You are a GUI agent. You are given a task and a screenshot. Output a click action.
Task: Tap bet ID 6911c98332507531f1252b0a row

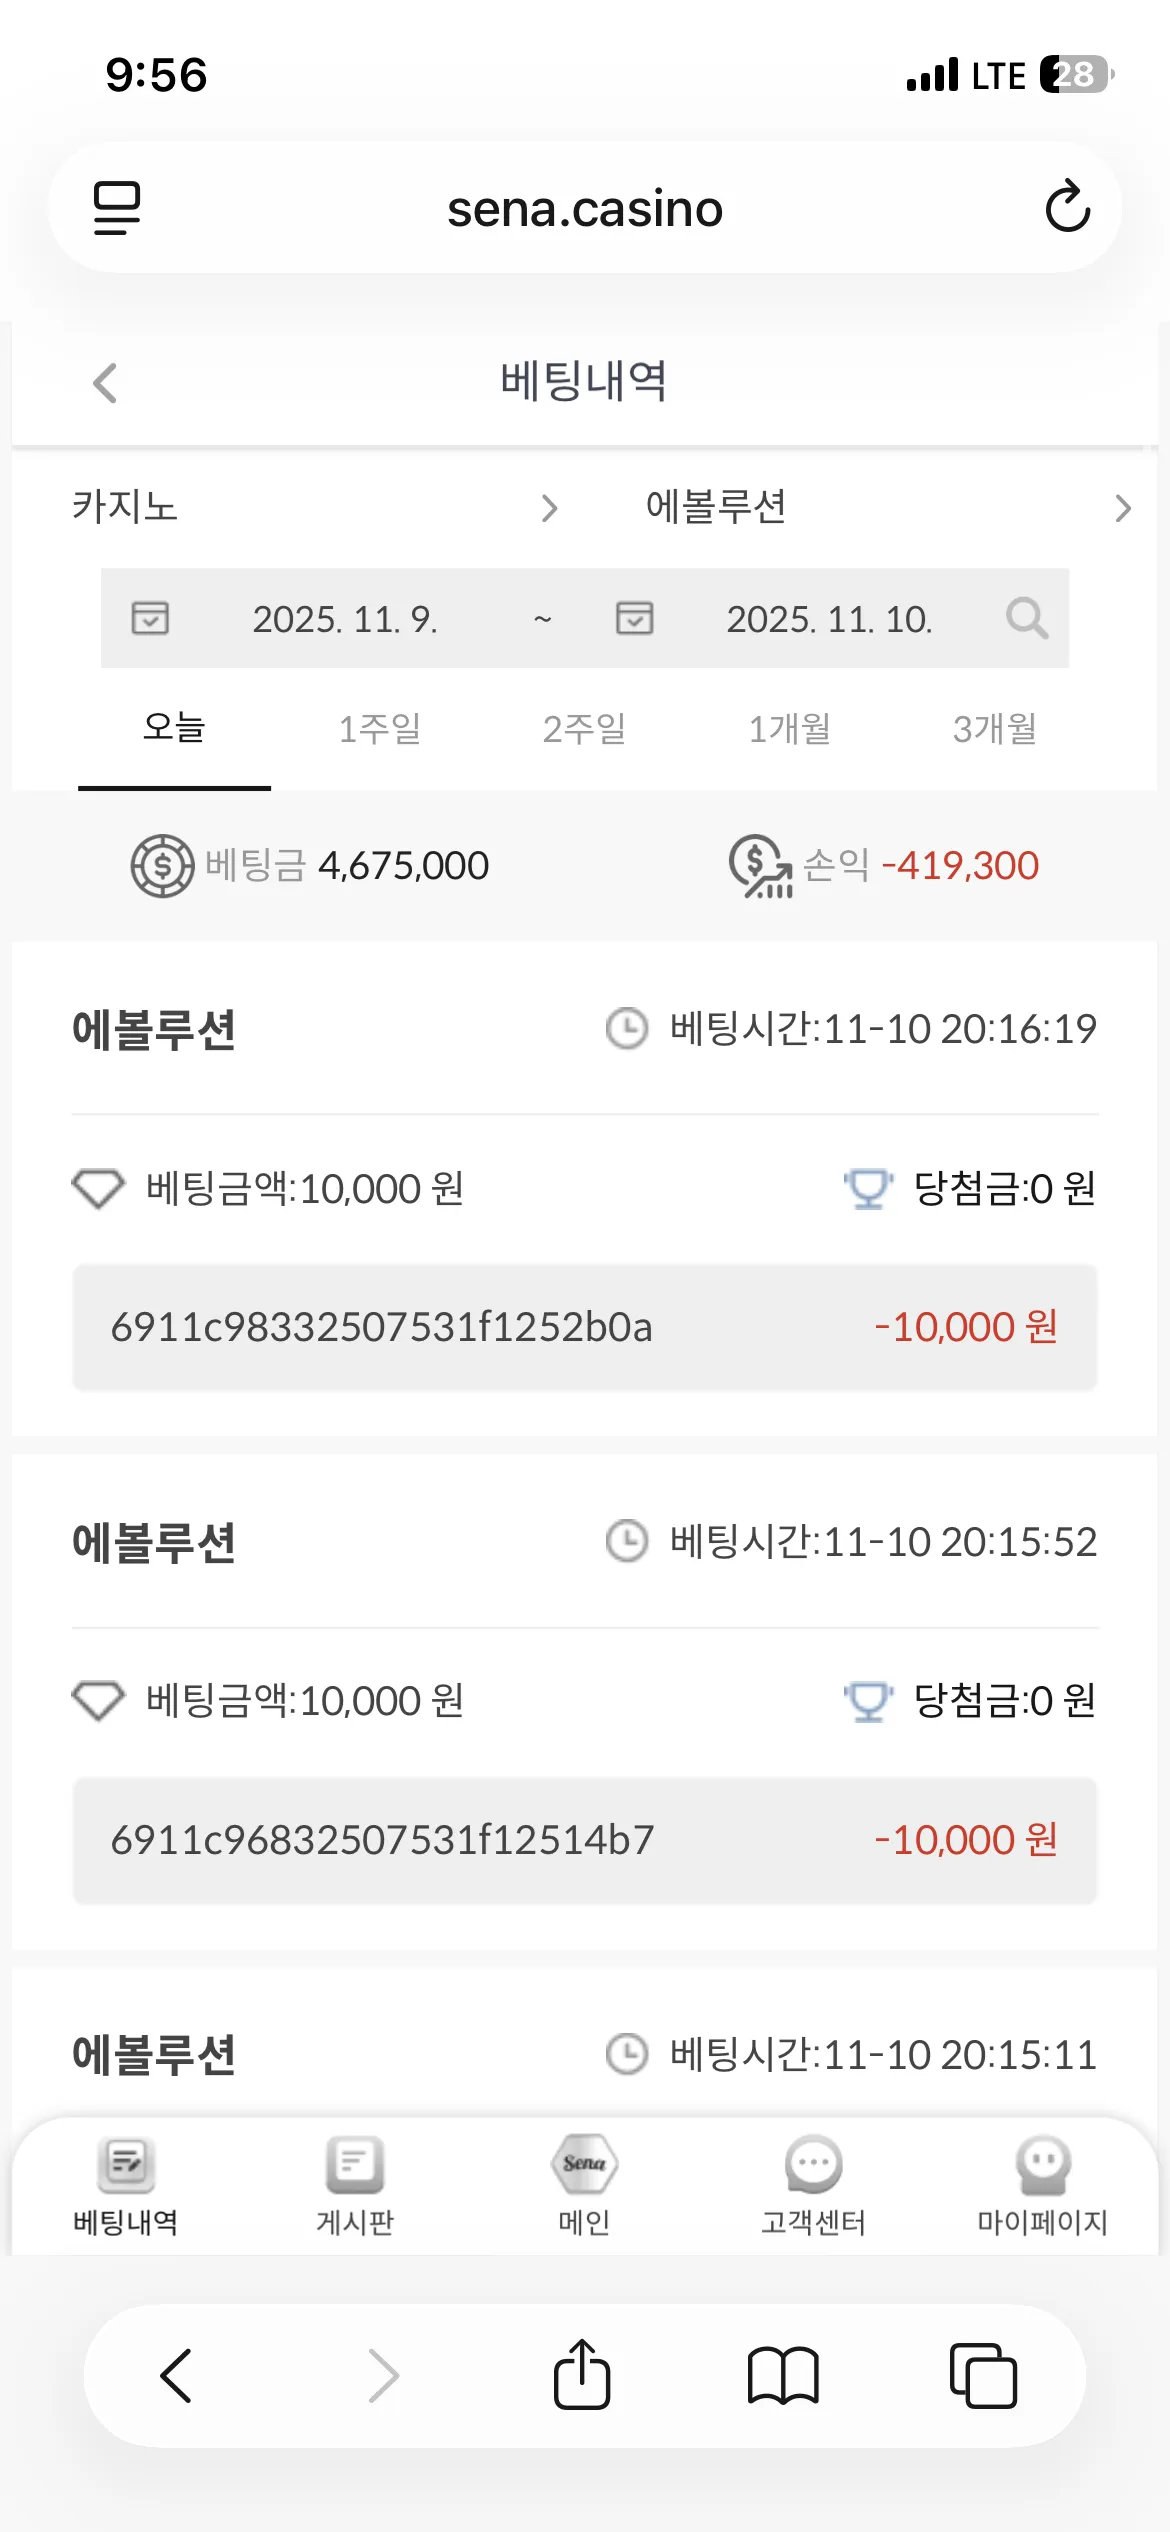[x=585, y=1327]
